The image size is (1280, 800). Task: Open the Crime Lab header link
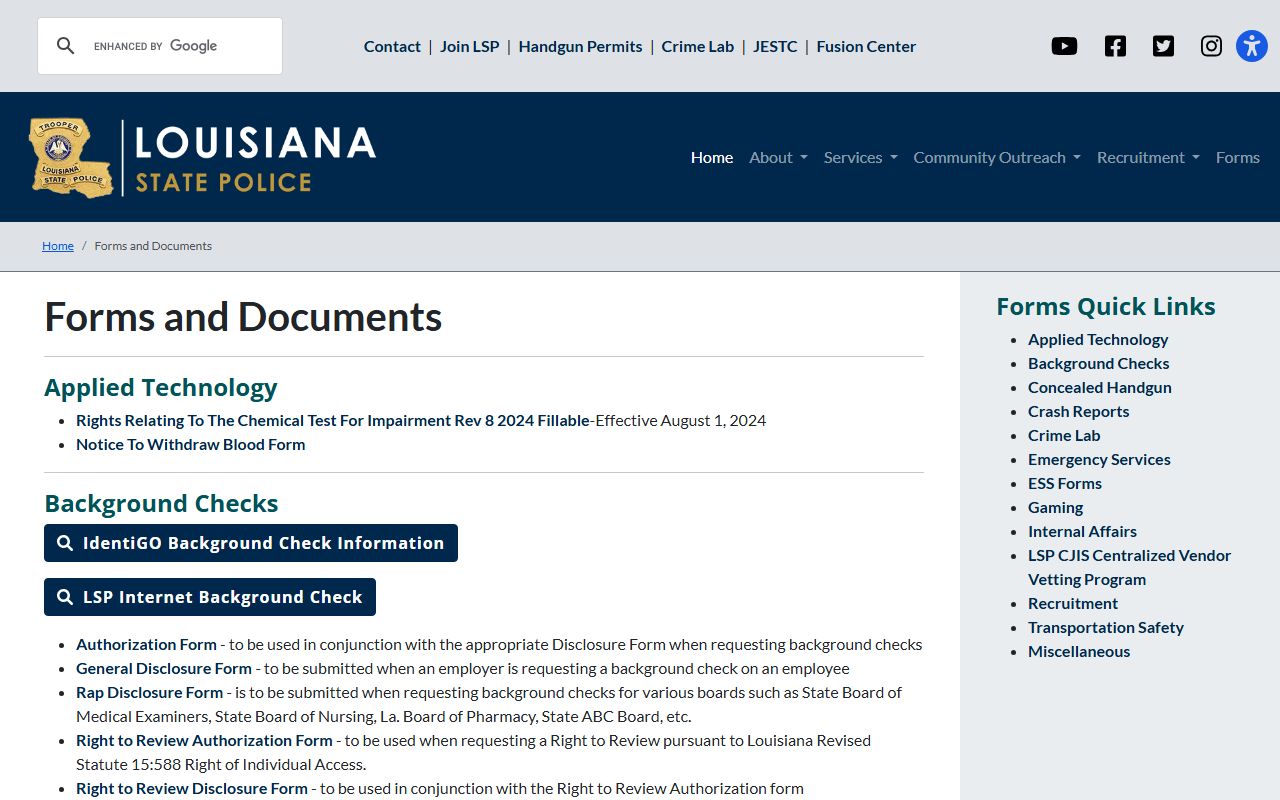pyautogui.click(x=698, y=46)
